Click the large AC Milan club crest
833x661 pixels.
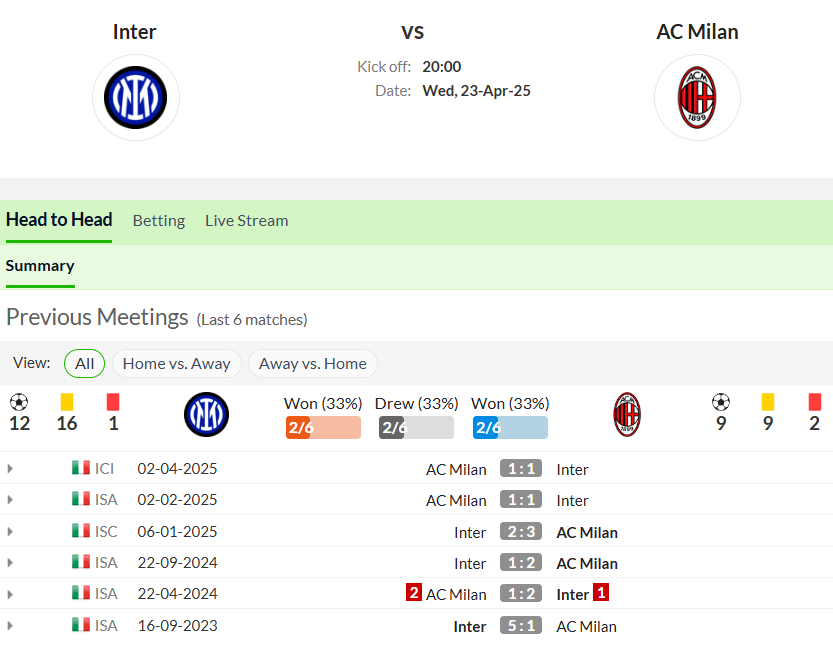click(x=697, y=98)
